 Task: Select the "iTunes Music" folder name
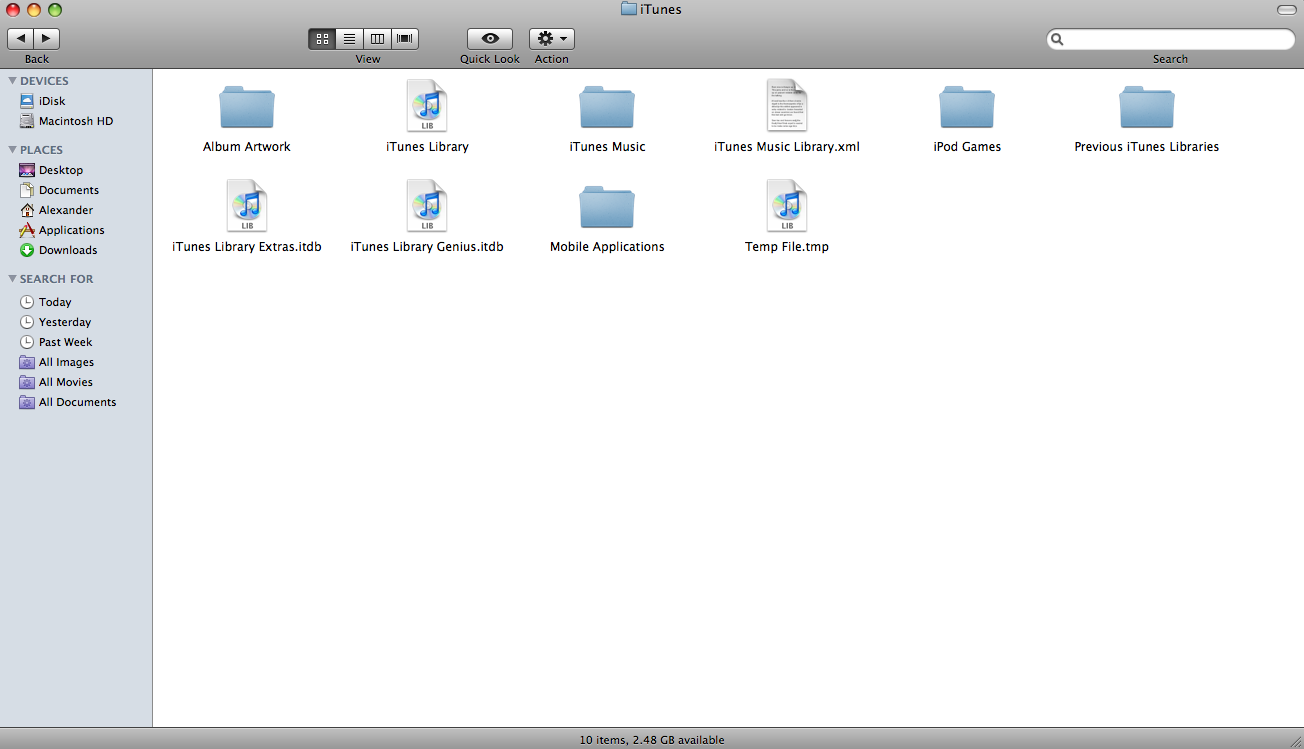[x=607, y=147]
